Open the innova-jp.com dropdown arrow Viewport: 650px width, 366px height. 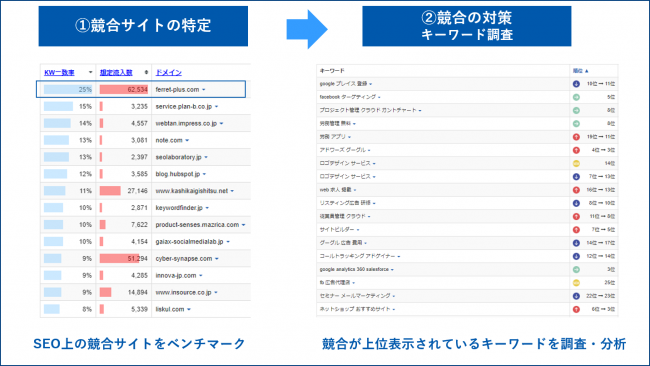(201, 276)
